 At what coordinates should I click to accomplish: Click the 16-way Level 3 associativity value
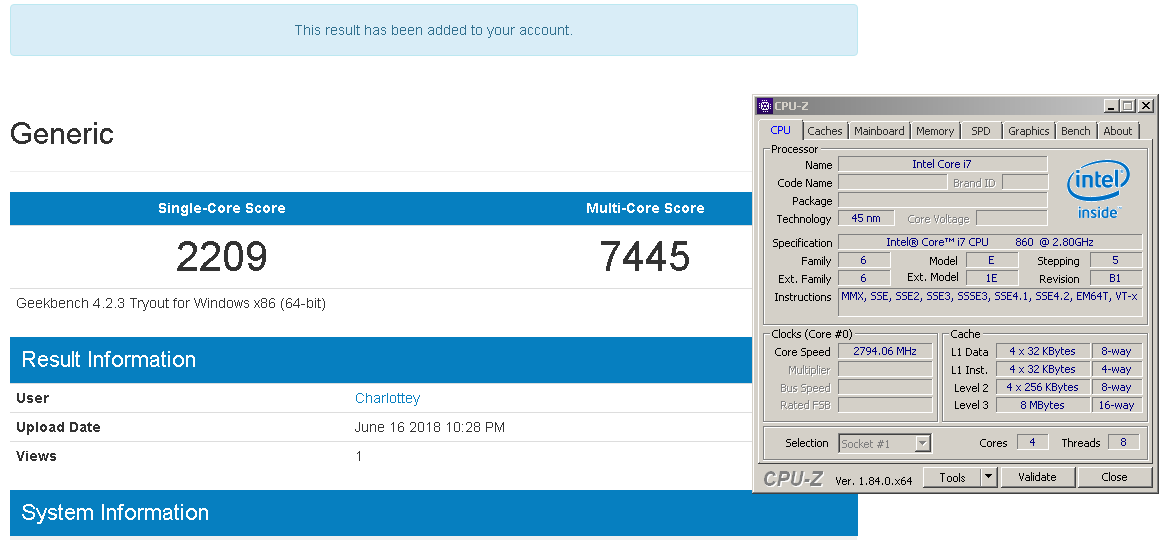tap(1116, 405)
